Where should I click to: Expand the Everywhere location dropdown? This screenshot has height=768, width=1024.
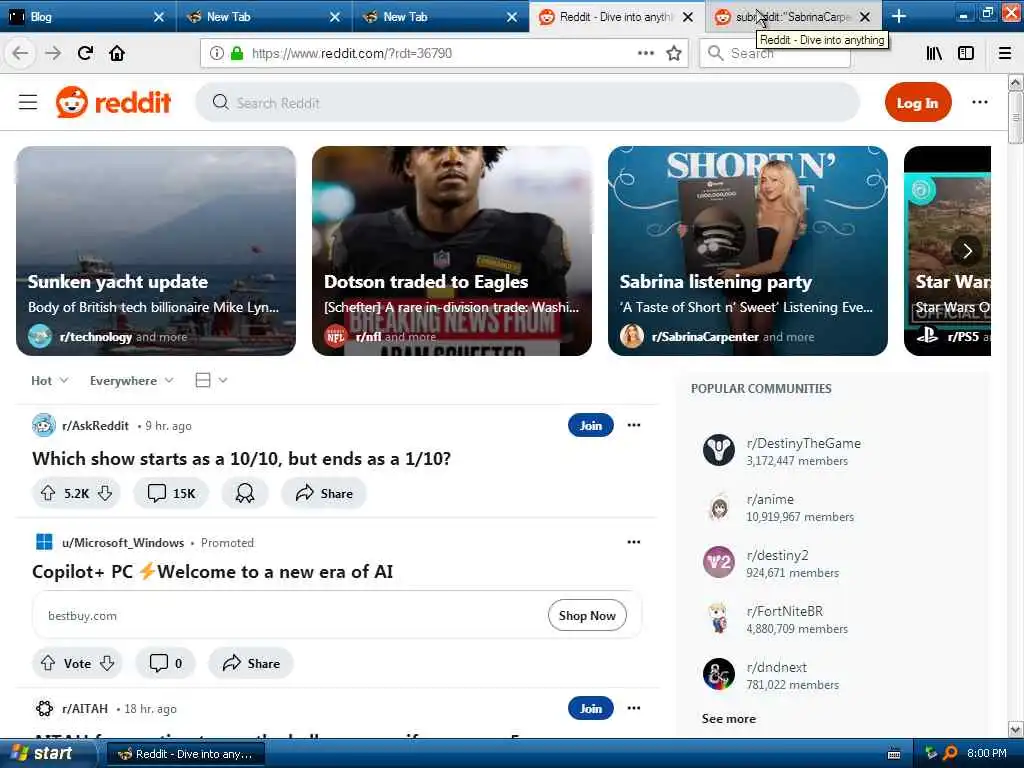click(x=131, y=380)
